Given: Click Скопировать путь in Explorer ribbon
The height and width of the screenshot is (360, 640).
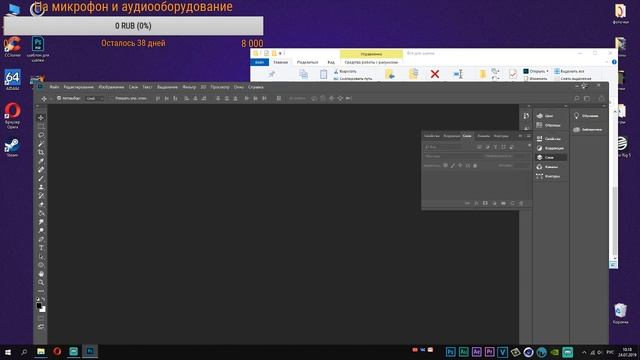Looking at the screenshot, I should [x=353, y=78].
